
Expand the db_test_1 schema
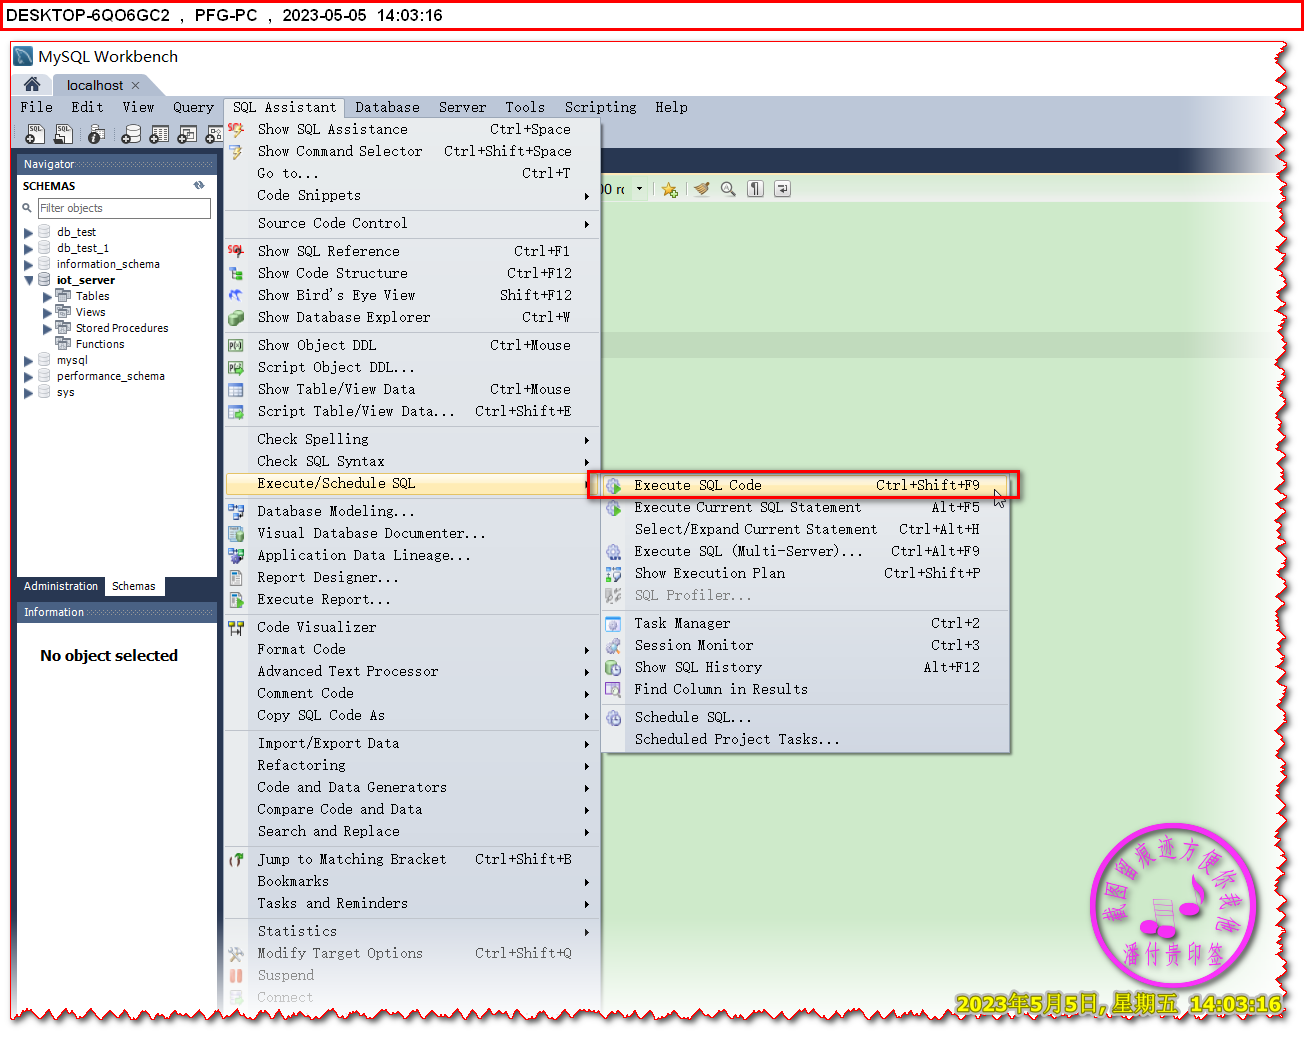coord(28,248)
